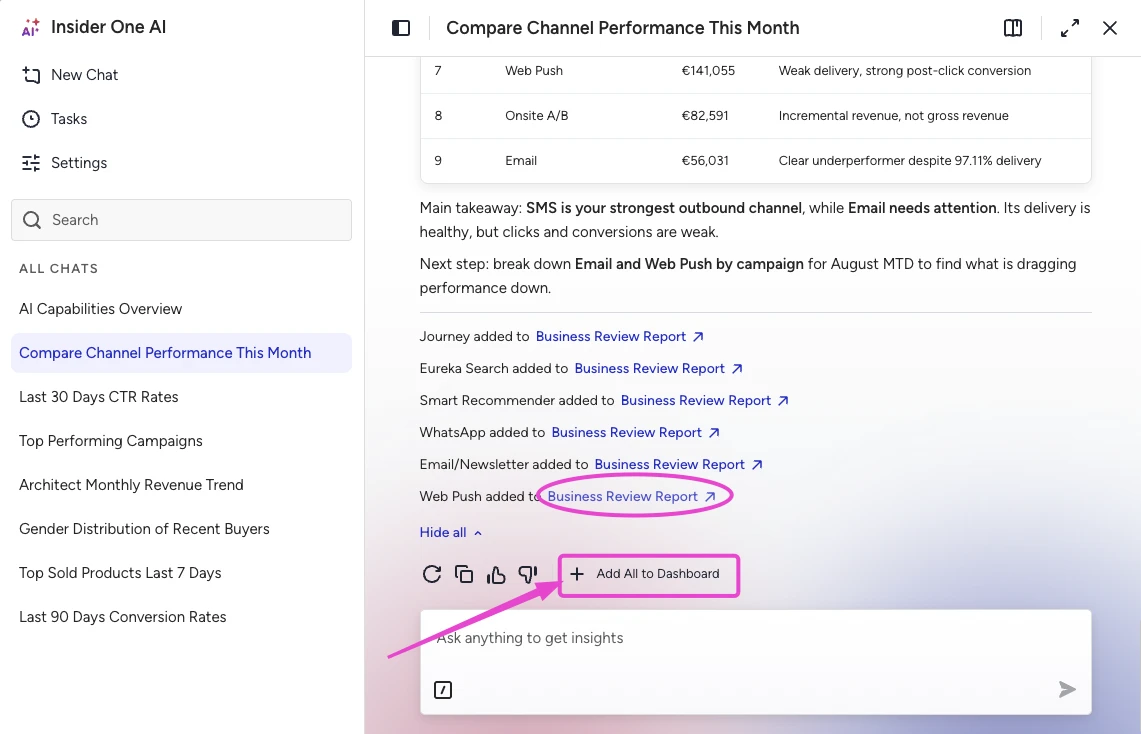
Task: Open the book guide icon in header
Action: (x=1013, y=28)
